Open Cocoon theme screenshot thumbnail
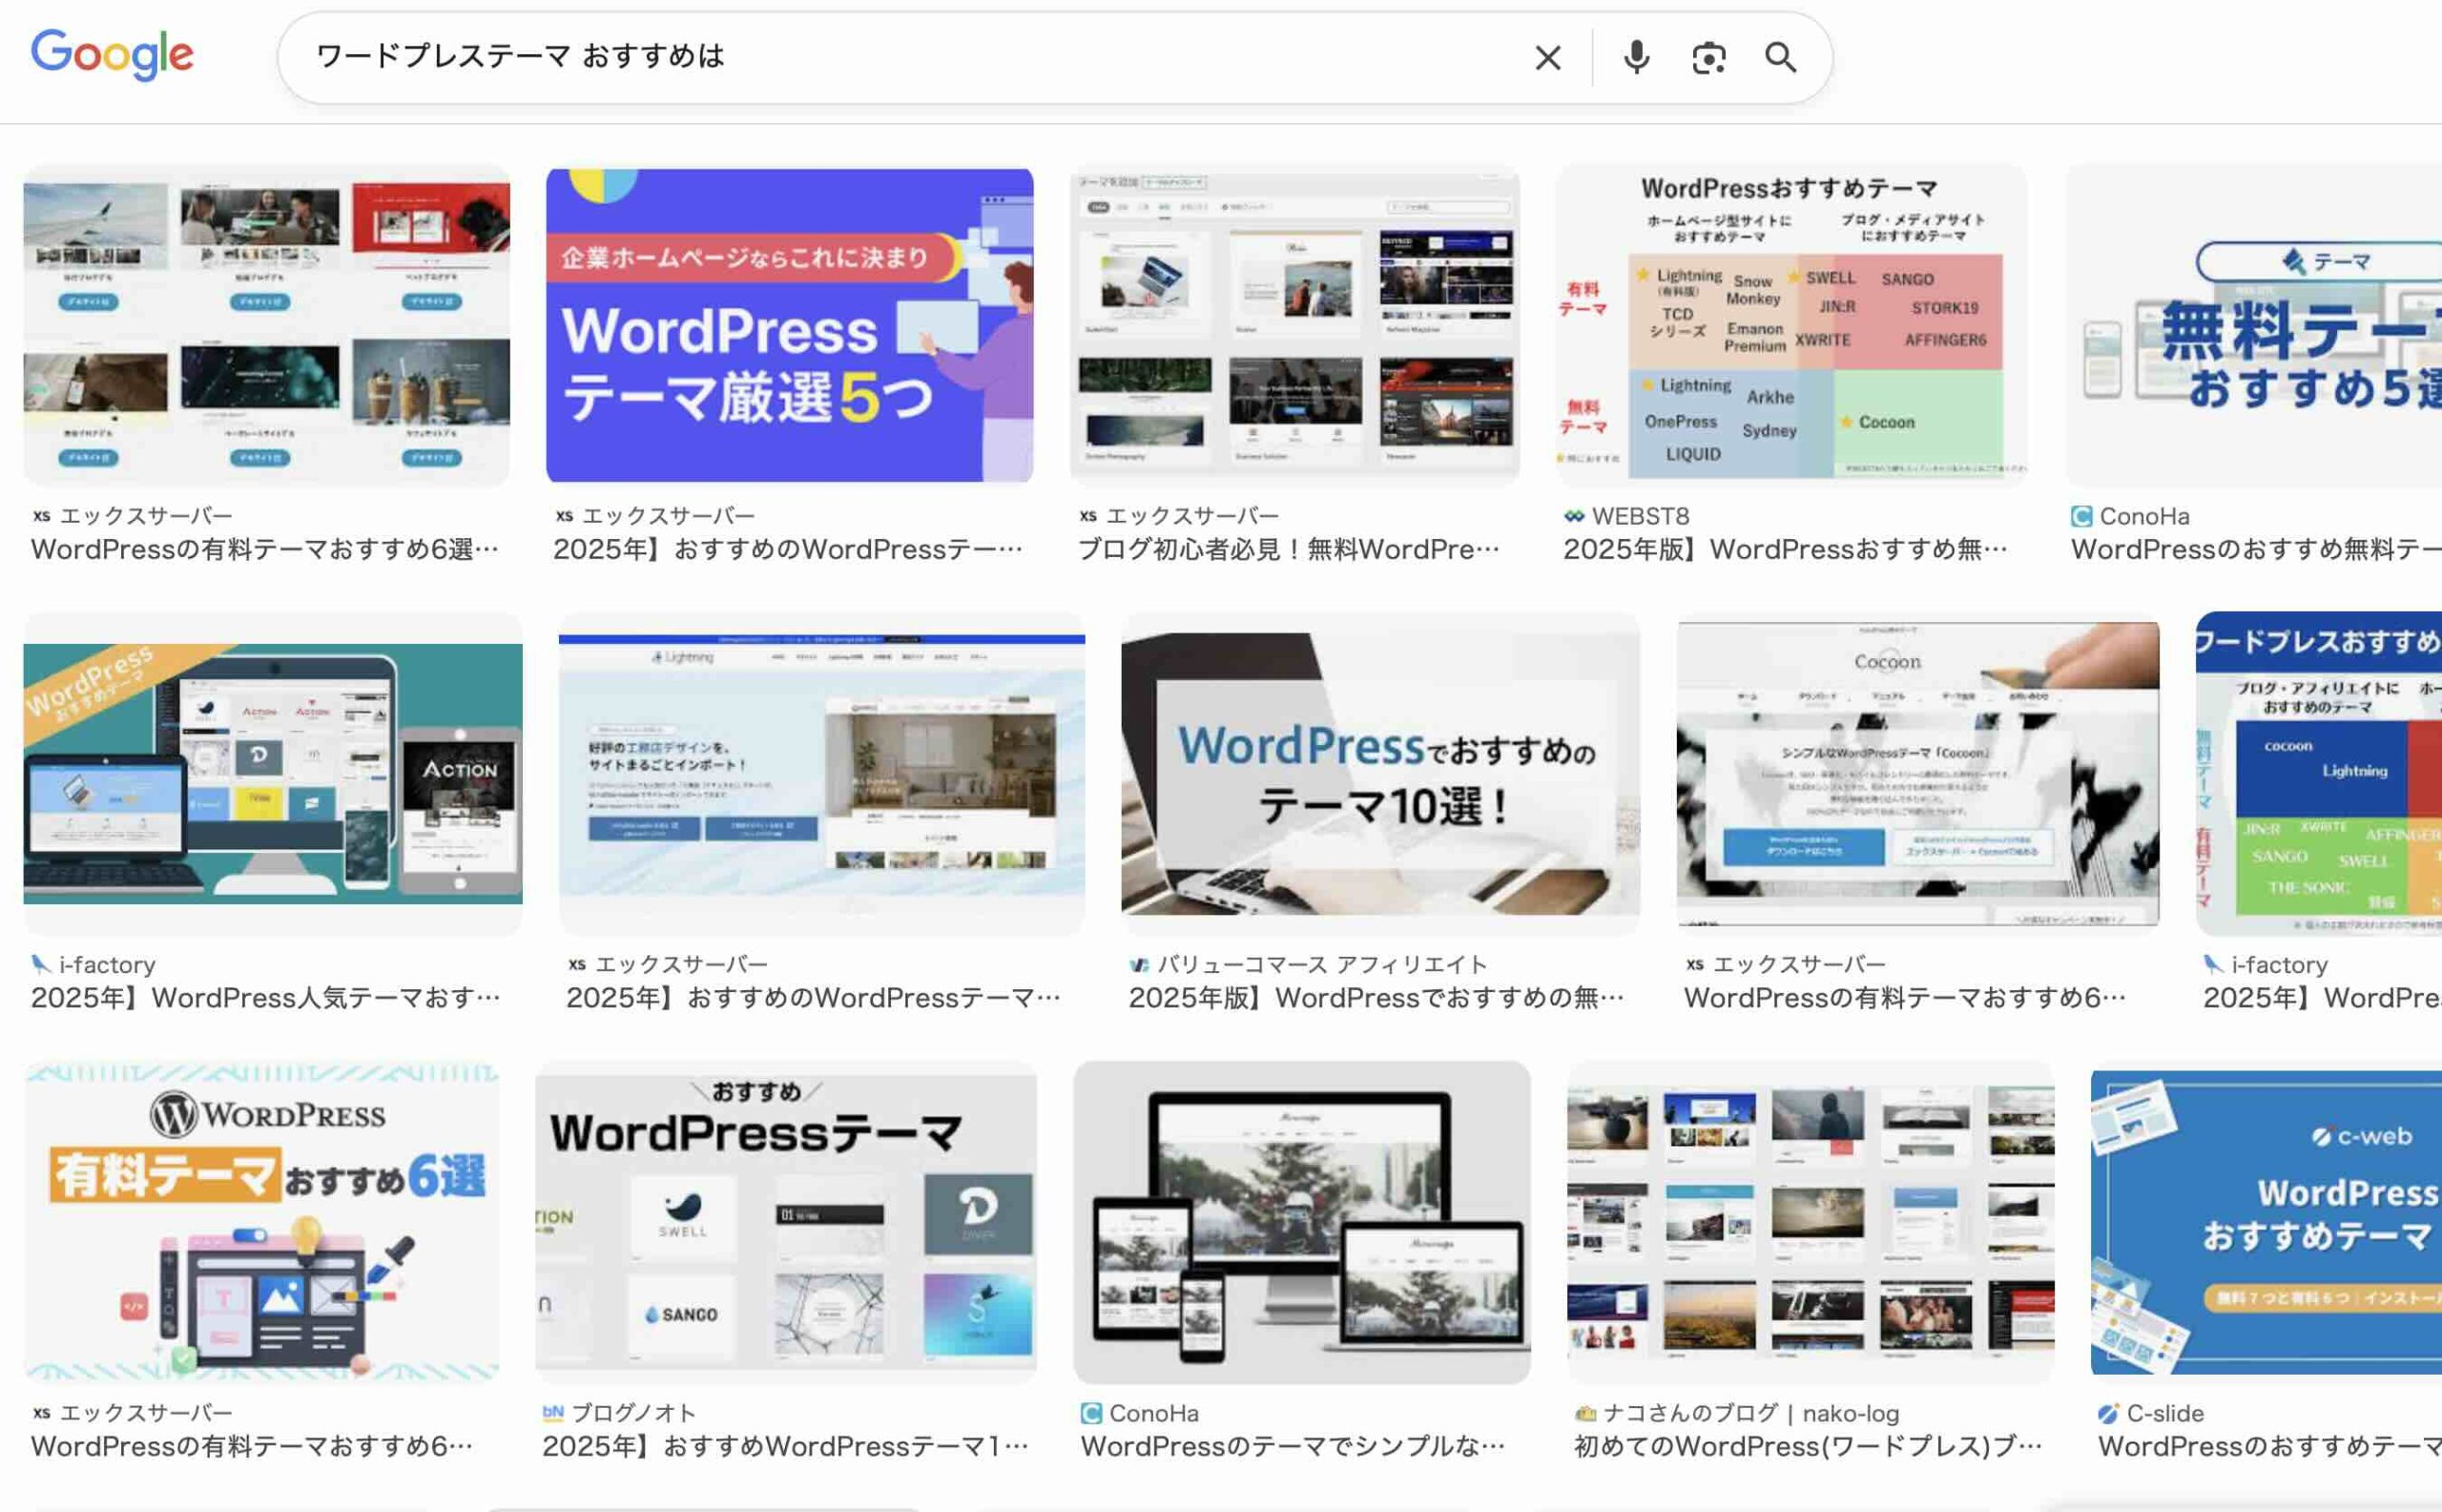Viewport: 2442px width, 1512px height. pyautogui.click(x=1917, y=773)
